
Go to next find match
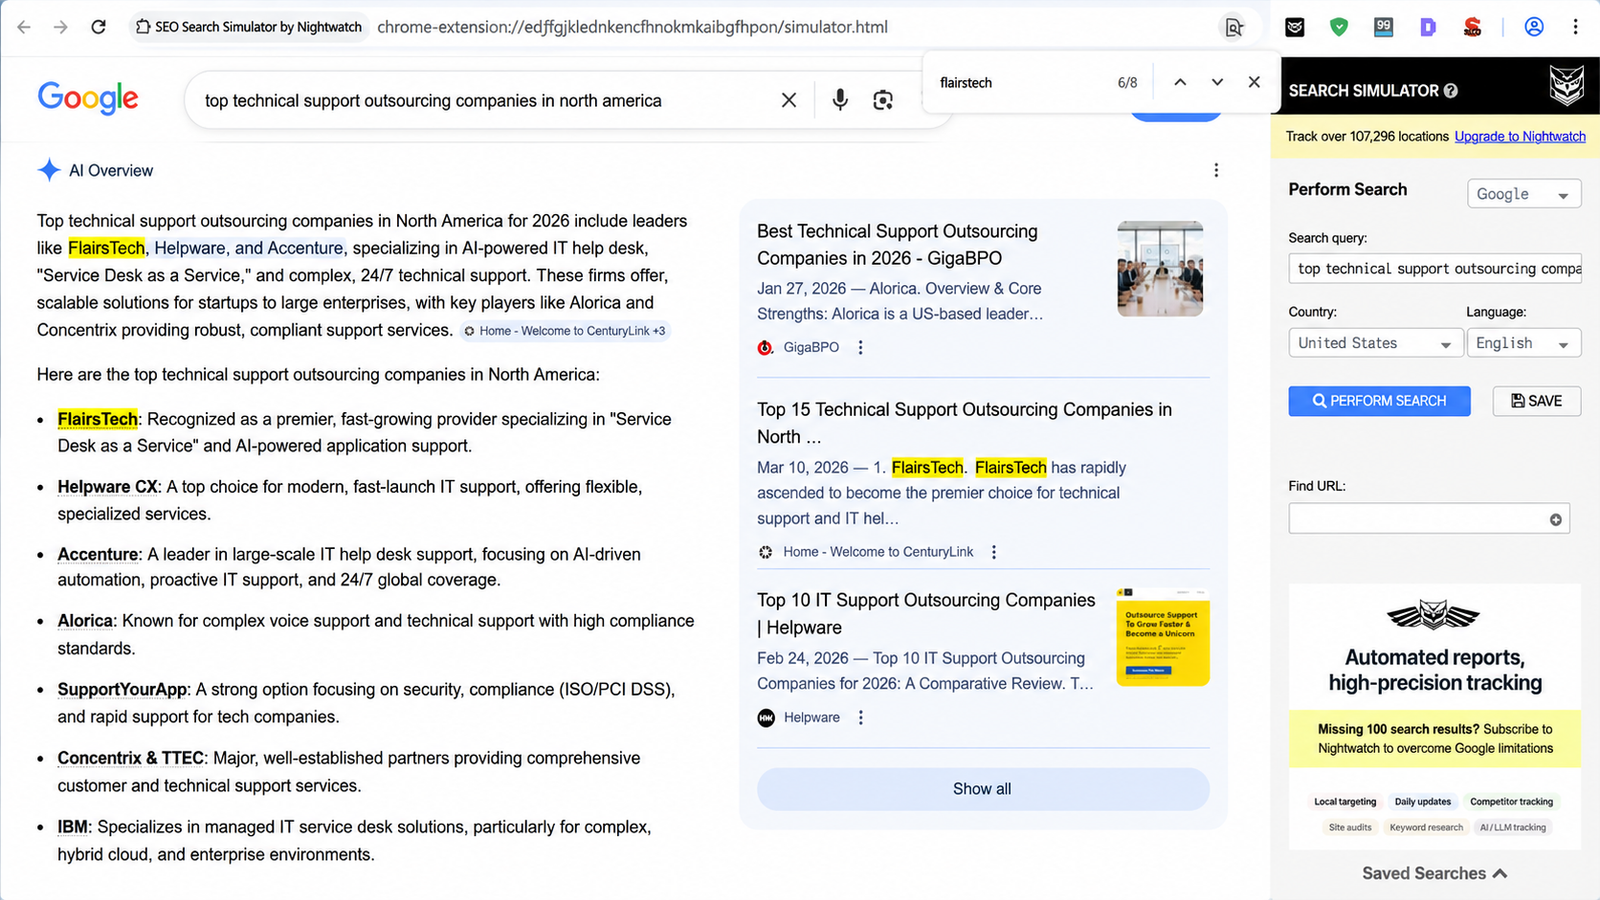click(x=1217, y=82)
